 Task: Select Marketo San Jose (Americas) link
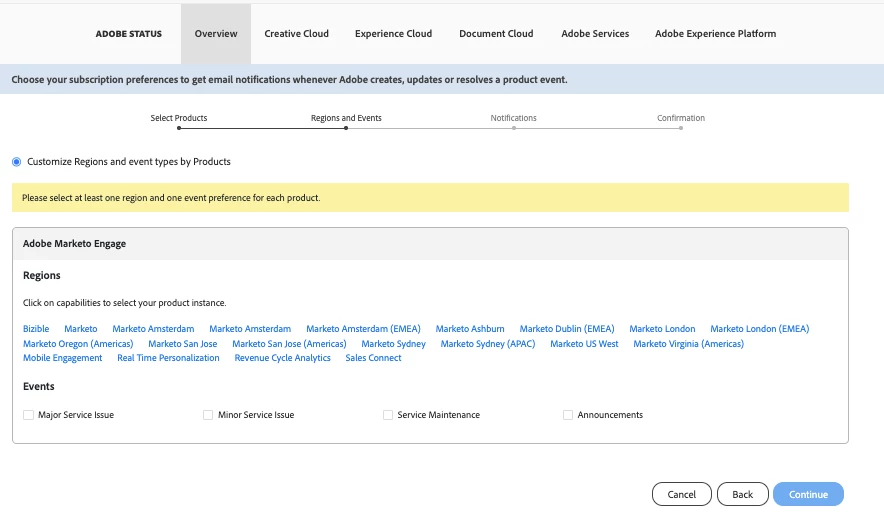[x=289, y=344]
